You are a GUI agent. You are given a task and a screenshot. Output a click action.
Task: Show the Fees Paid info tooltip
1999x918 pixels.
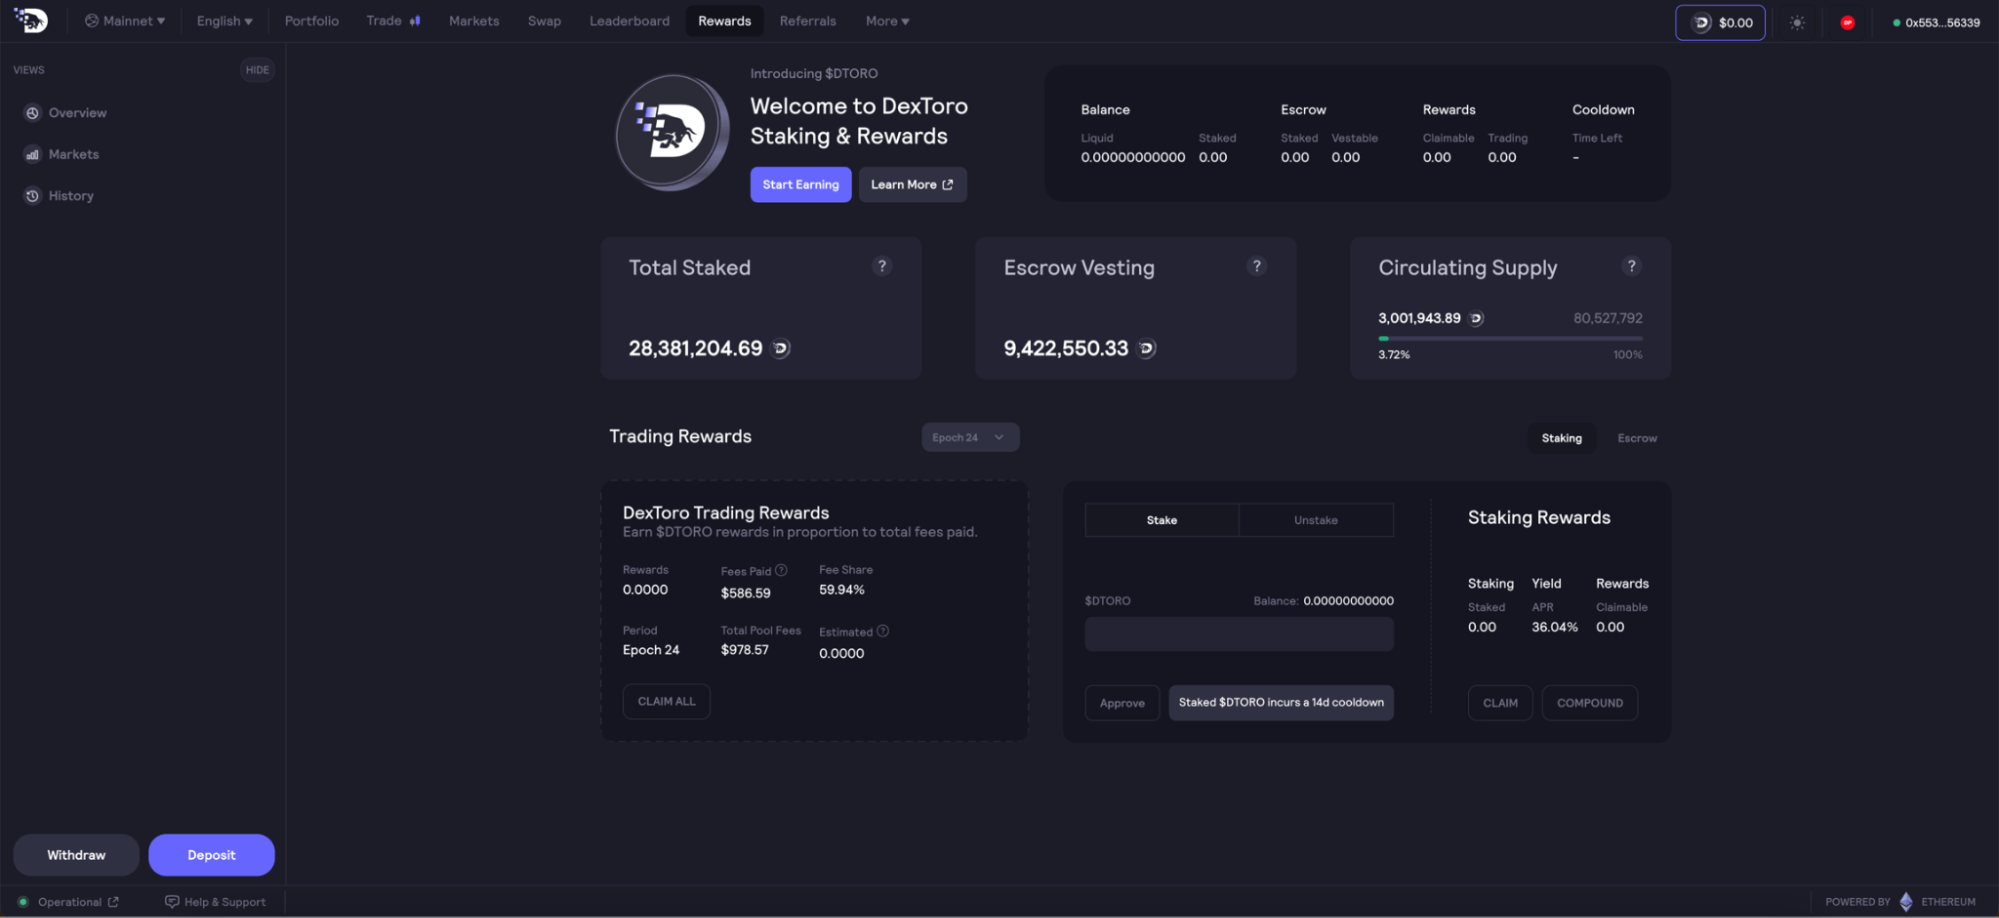pos(781,570)
